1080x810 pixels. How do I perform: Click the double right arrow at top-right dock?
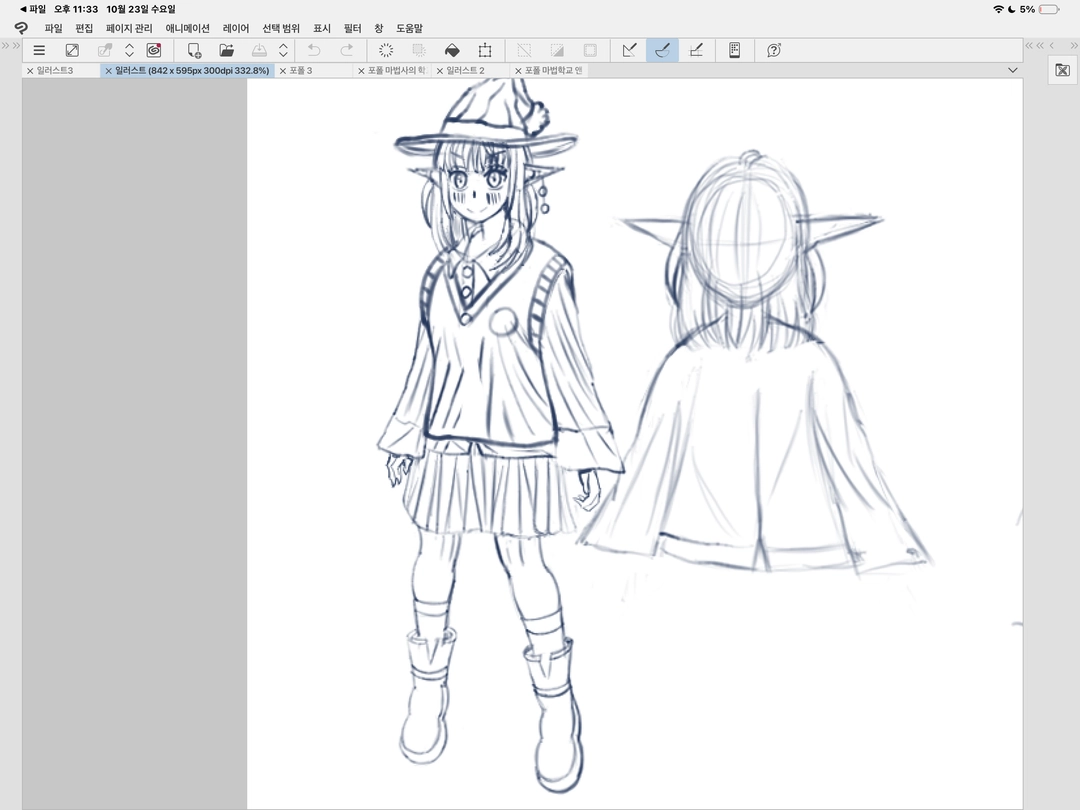1074,45
